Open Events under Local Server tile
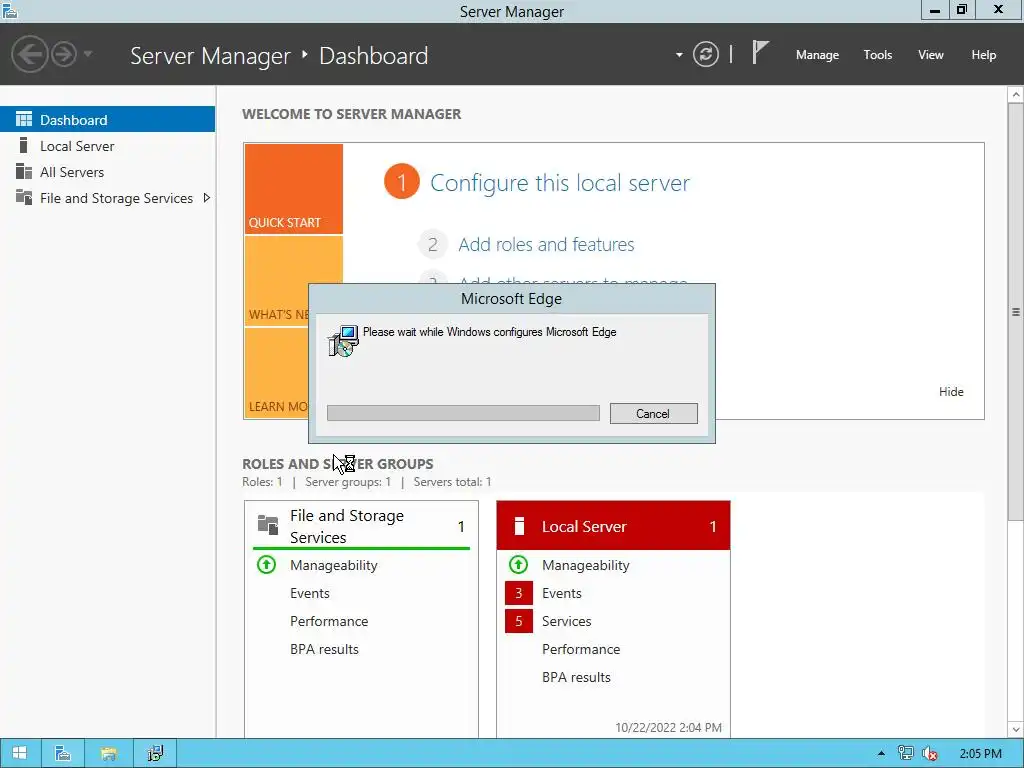The width and height of the screenshot is (1024, 768). 562,593
